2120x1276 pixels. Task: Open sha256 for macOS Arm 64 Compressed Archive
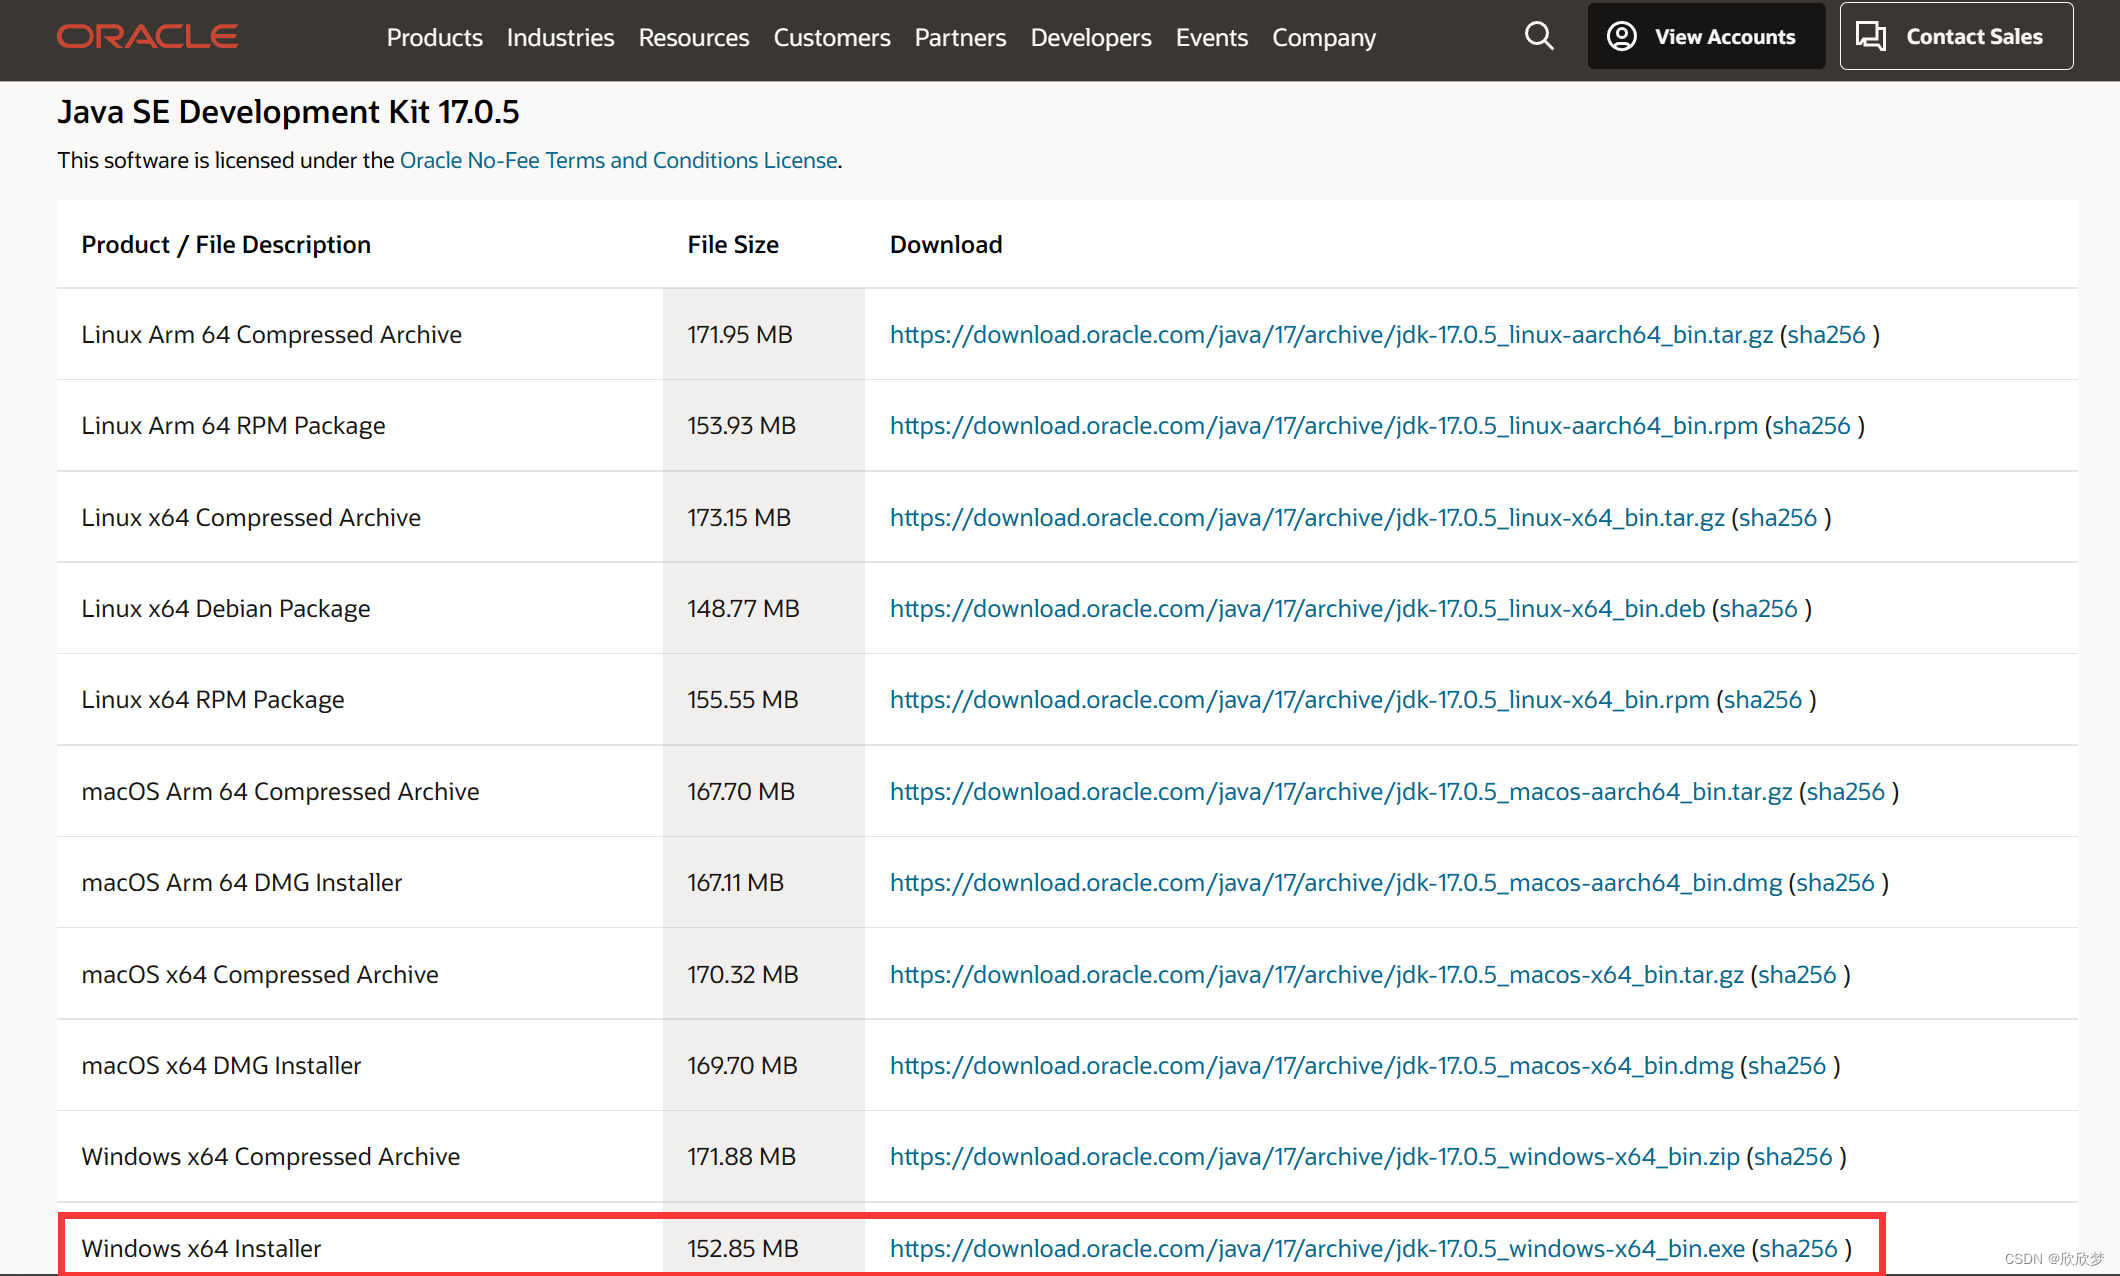coord(1845,792)
